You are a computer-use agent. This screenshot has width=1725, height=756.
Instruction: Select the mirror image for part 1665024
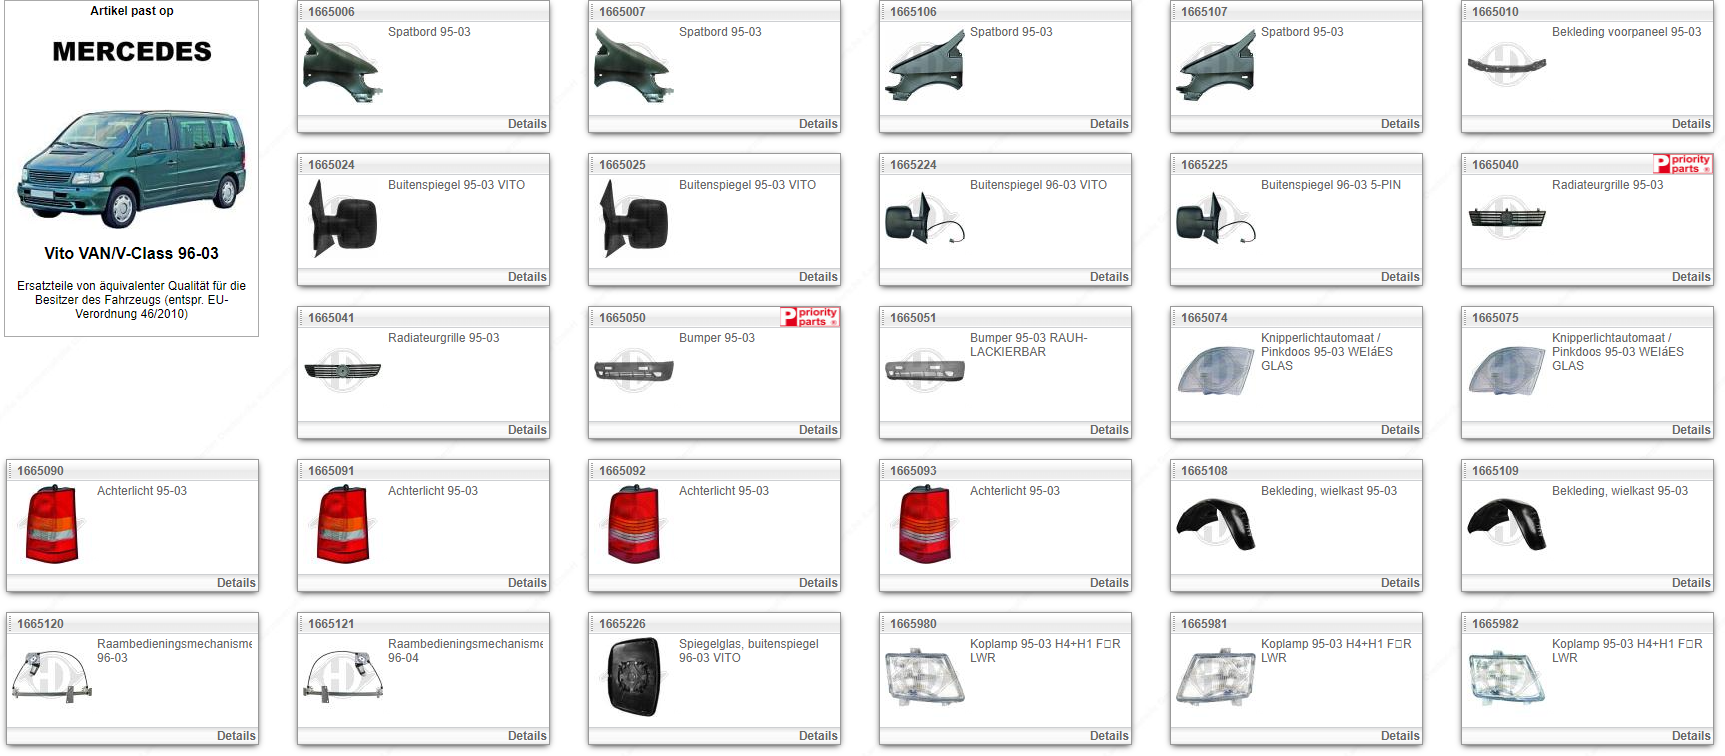click(x=343, y=219)
